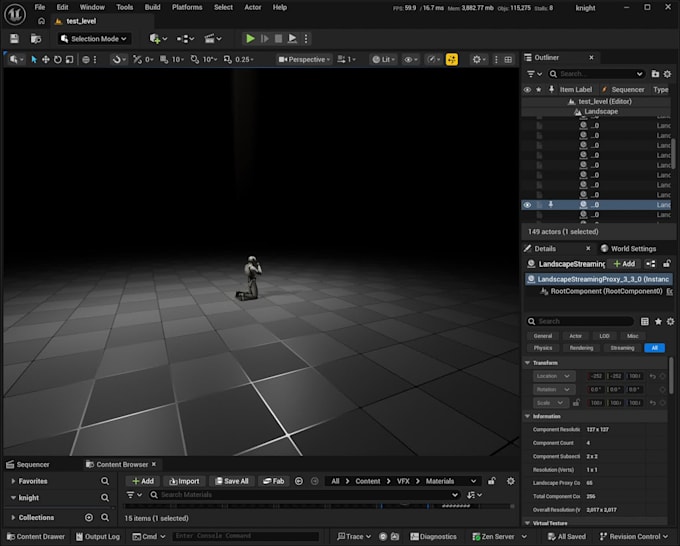The height and width of the screenshot is (546, 680).
Task: Open the Outliner settings gear
Action: tap(667, 74)
